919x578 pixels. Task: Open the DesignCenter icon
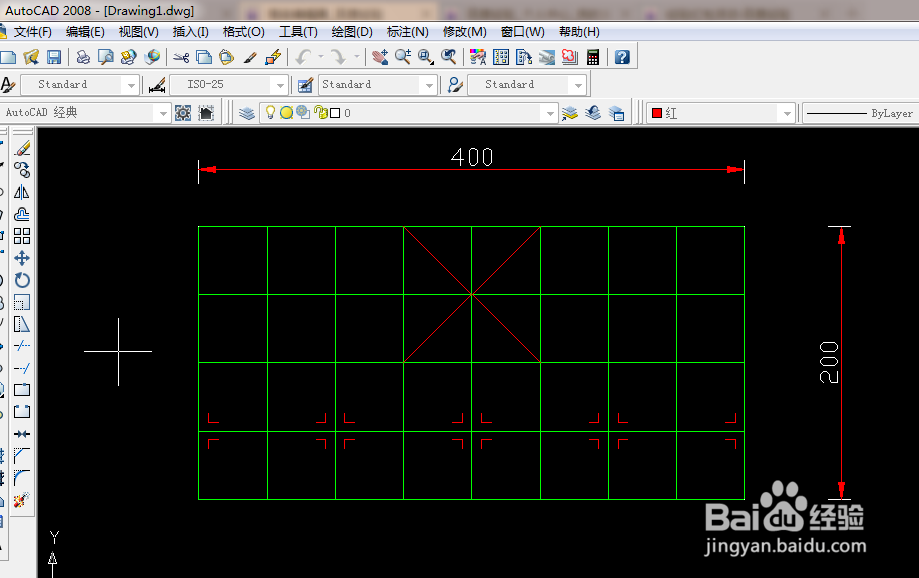click(x=501, y=57)
